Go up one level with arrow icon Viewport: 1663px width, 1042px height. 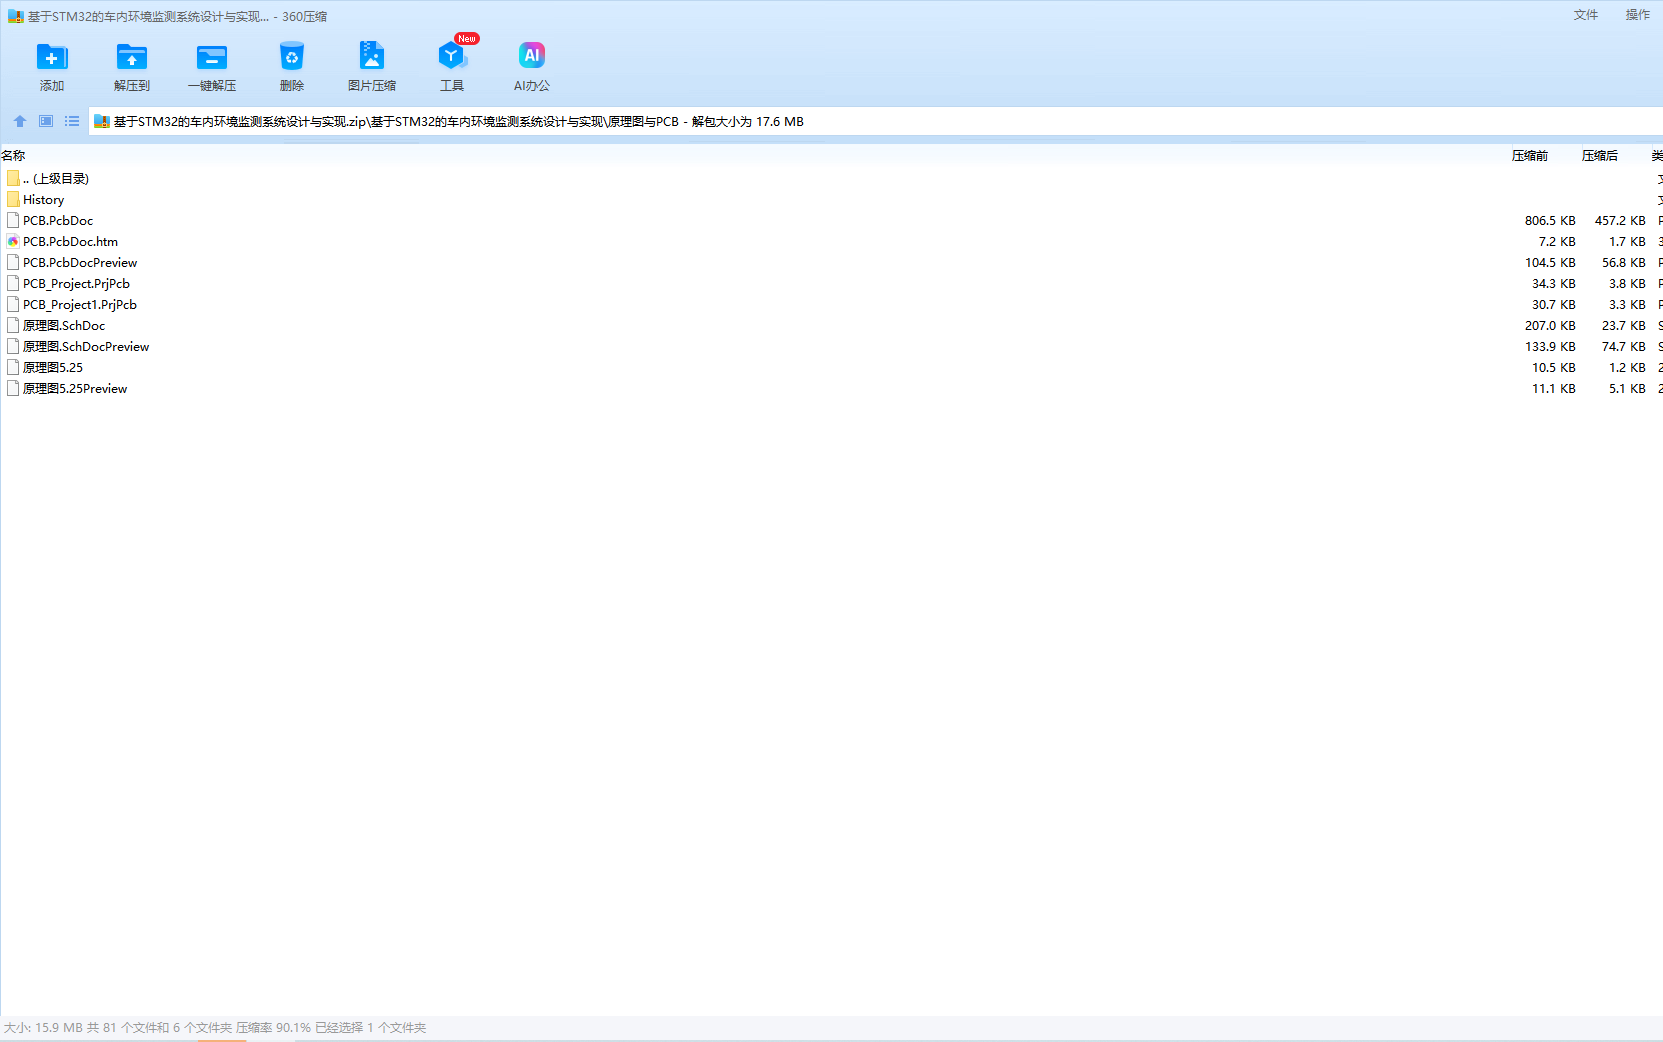click(x=20, y=121)
